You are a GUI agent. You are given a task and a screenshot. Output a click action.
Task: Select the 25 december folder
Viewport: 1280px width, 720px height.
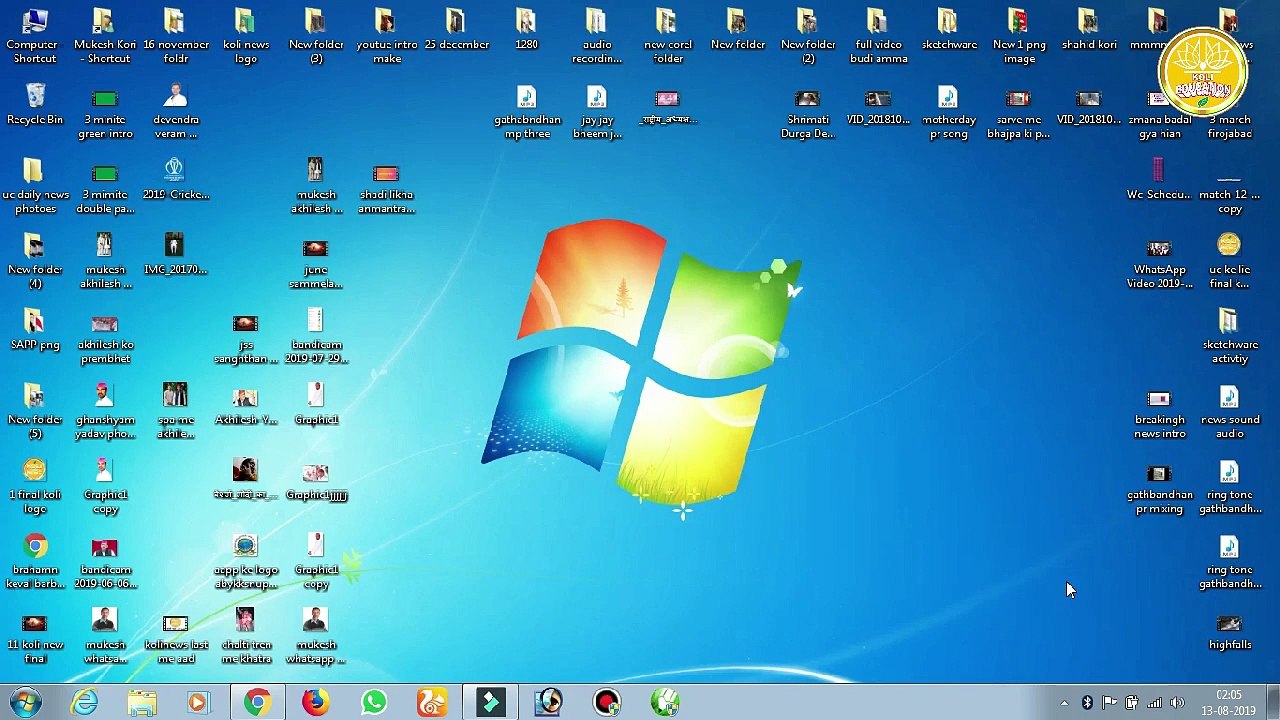[457, 30]
